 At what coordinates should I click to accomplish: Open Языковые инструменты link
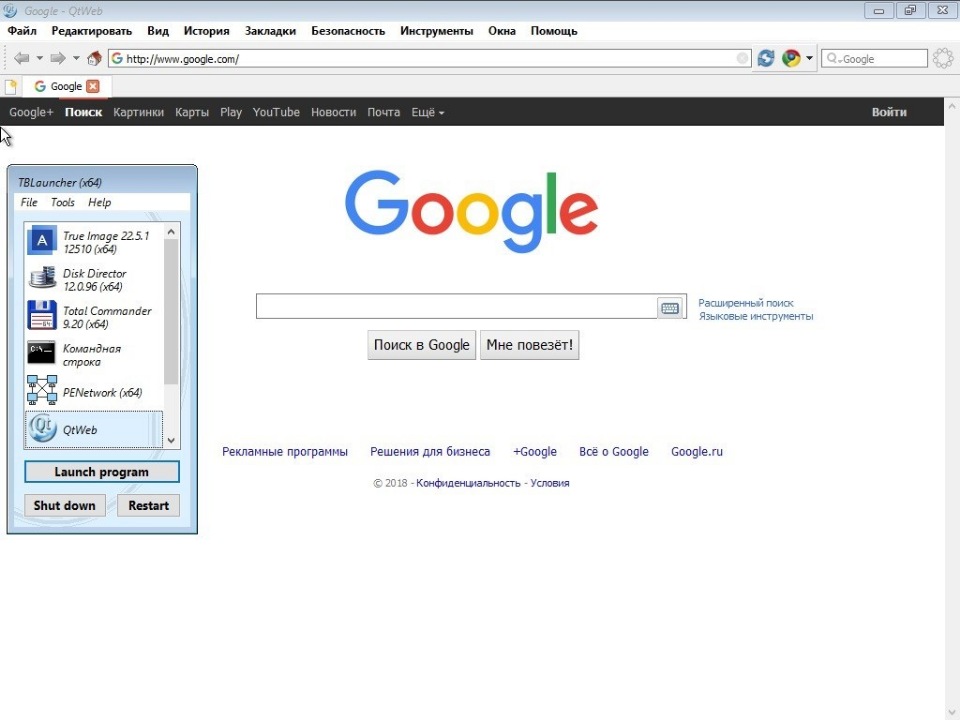(756, 317)
